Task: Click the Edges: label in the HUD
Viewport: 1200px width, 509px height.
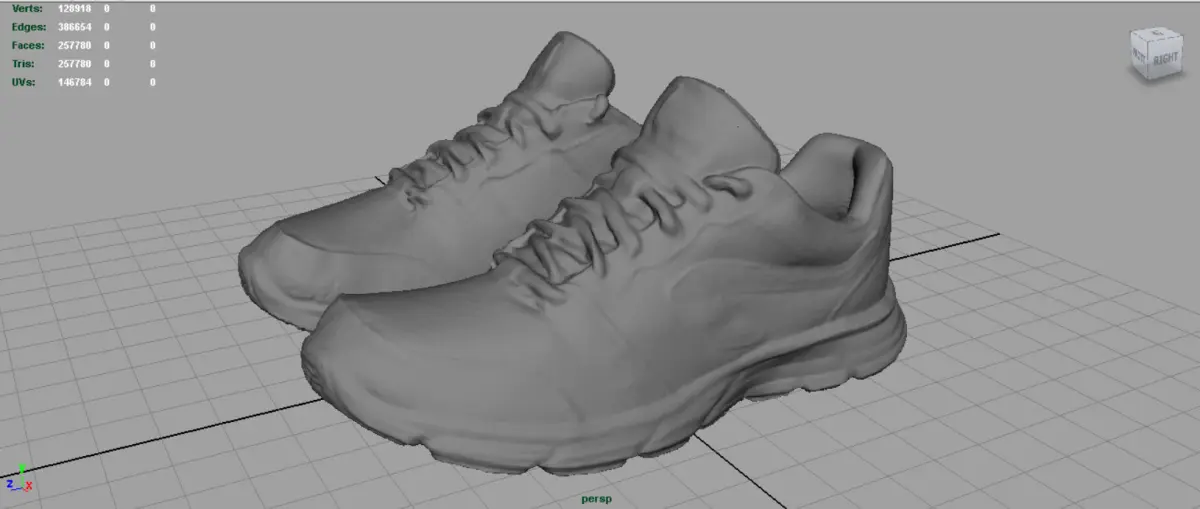Action: point(27,27)
